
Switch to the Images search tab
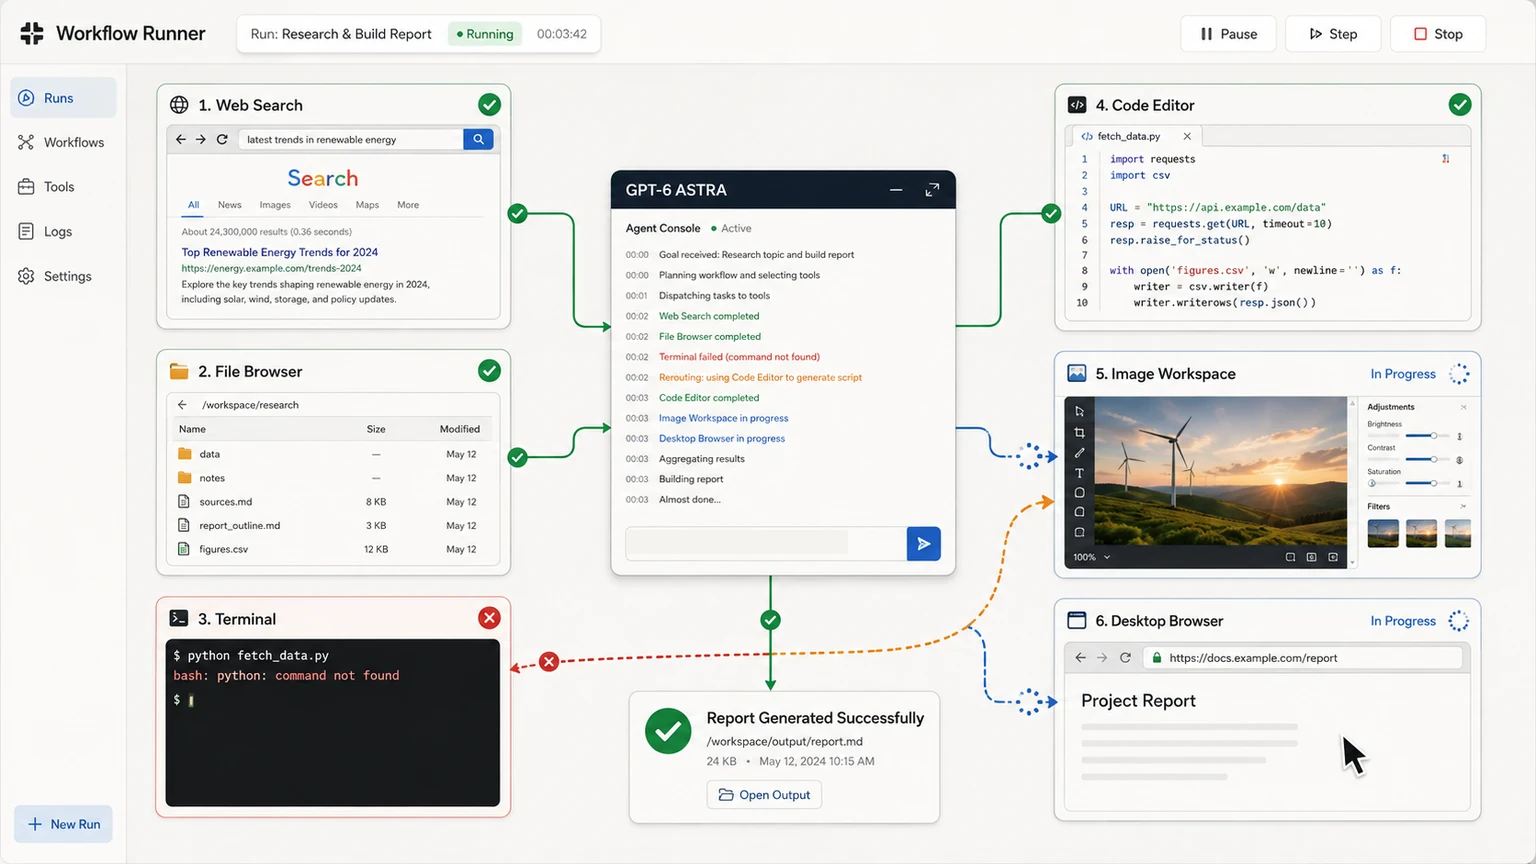[x=275, y=205]
